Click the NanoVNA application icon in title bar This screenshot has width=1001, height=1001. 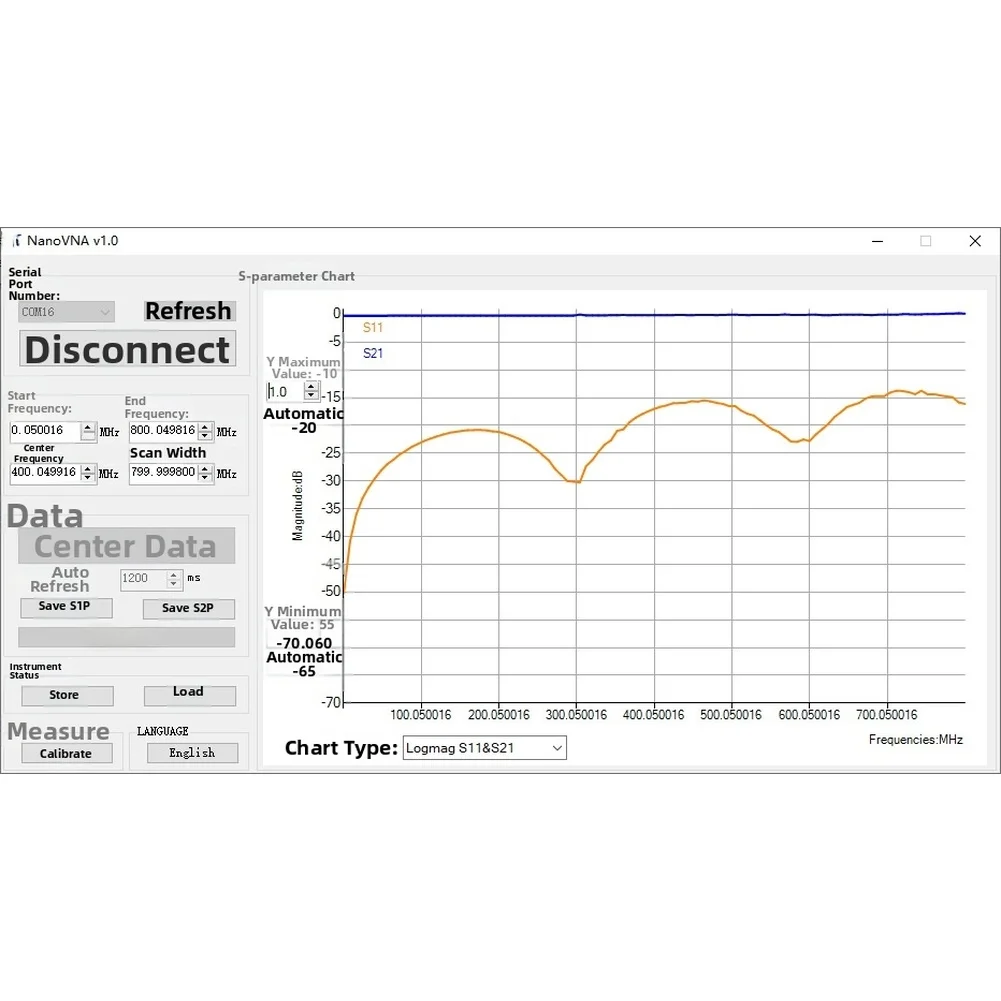pyautogui.click(x=15, y=241)
